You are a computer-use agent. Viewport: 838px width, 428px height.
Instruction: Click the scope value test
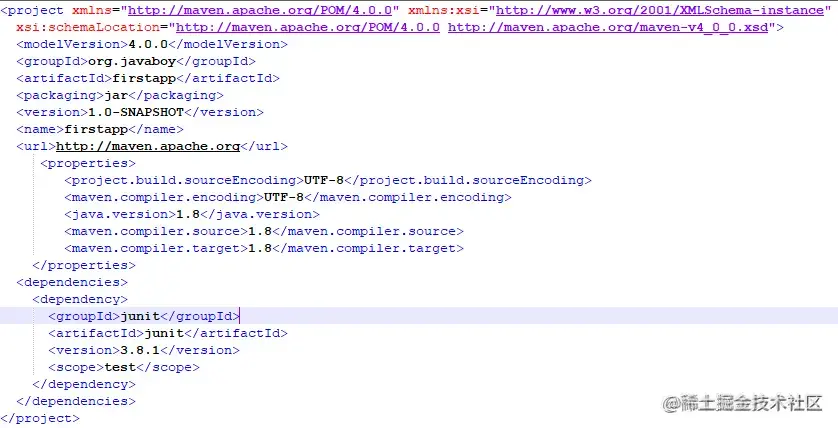click(120, 368)
